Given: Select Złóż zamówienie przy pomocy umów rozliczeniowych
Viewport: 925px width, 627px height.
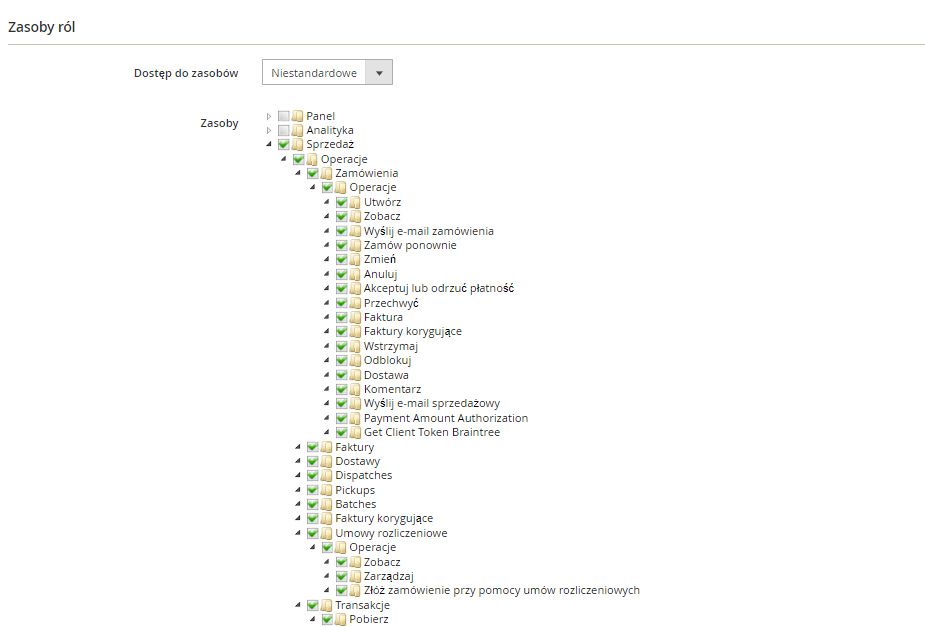Looking at the screenshot, I should pyautogui.click(x=502, y=590).
